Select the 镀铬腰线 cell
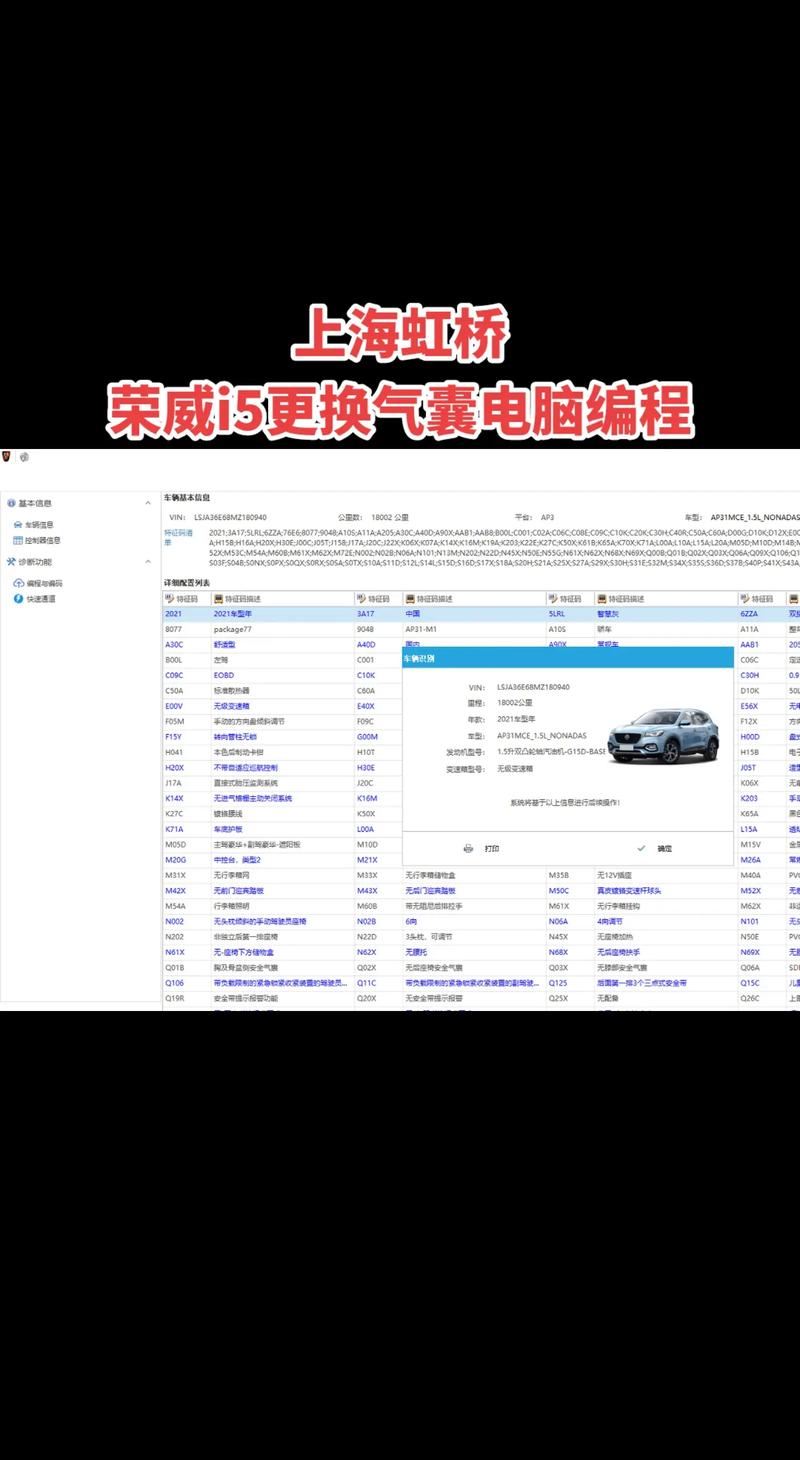Image resolution: width=800 pixels, height=1460 pixels. pyautogui.click(x=282, y=814)
